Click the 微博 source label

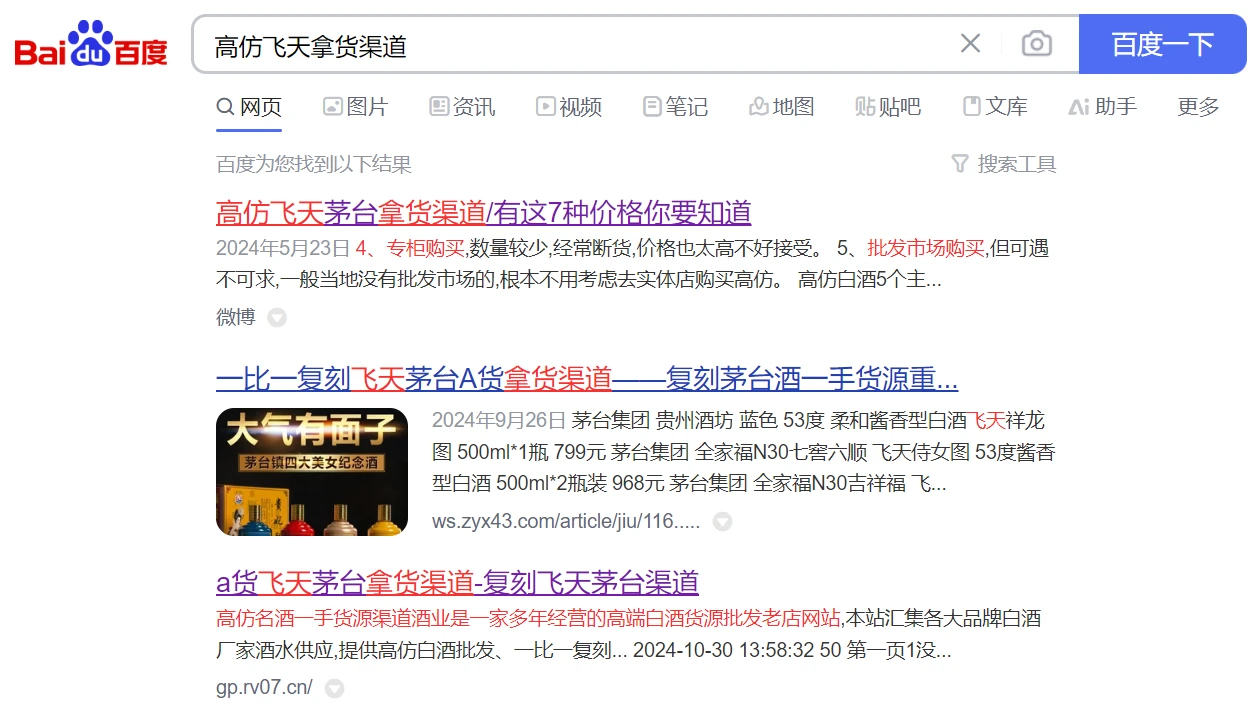236,317
